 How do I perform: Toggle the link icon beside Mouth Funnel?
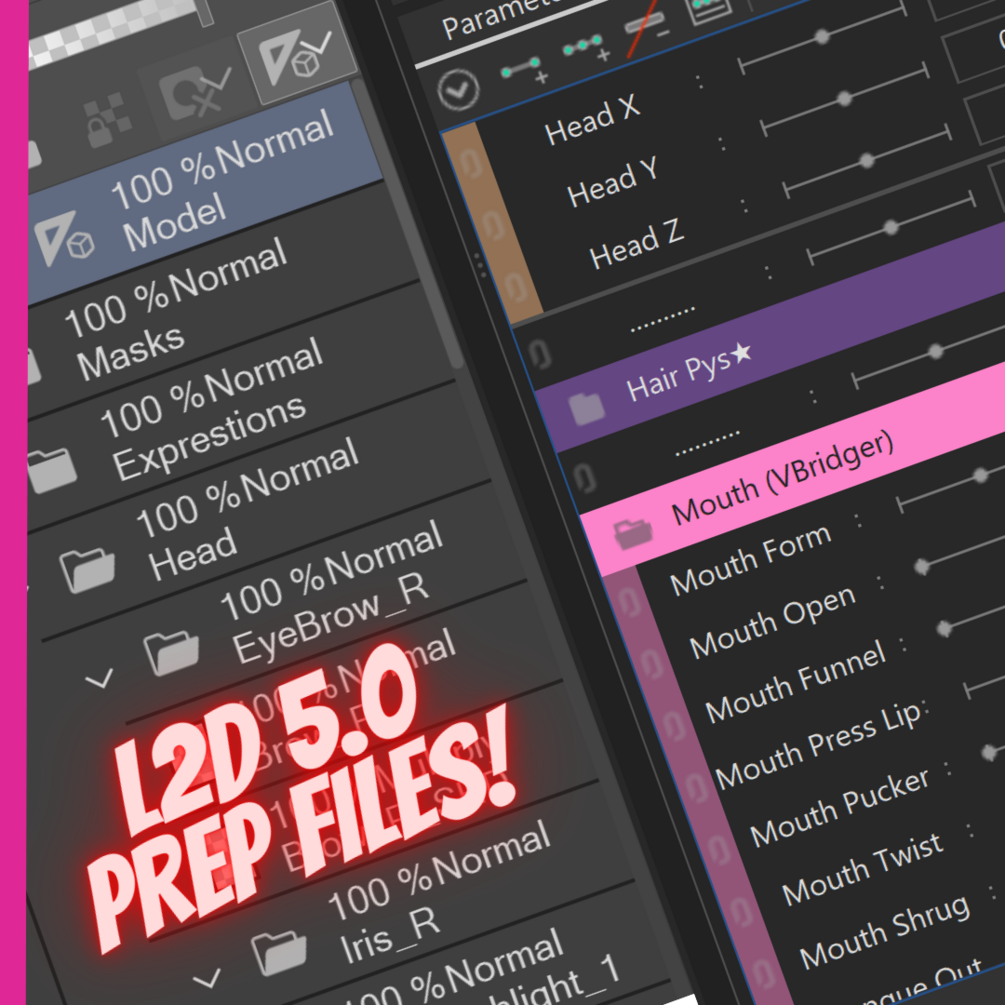pos(673,726)
